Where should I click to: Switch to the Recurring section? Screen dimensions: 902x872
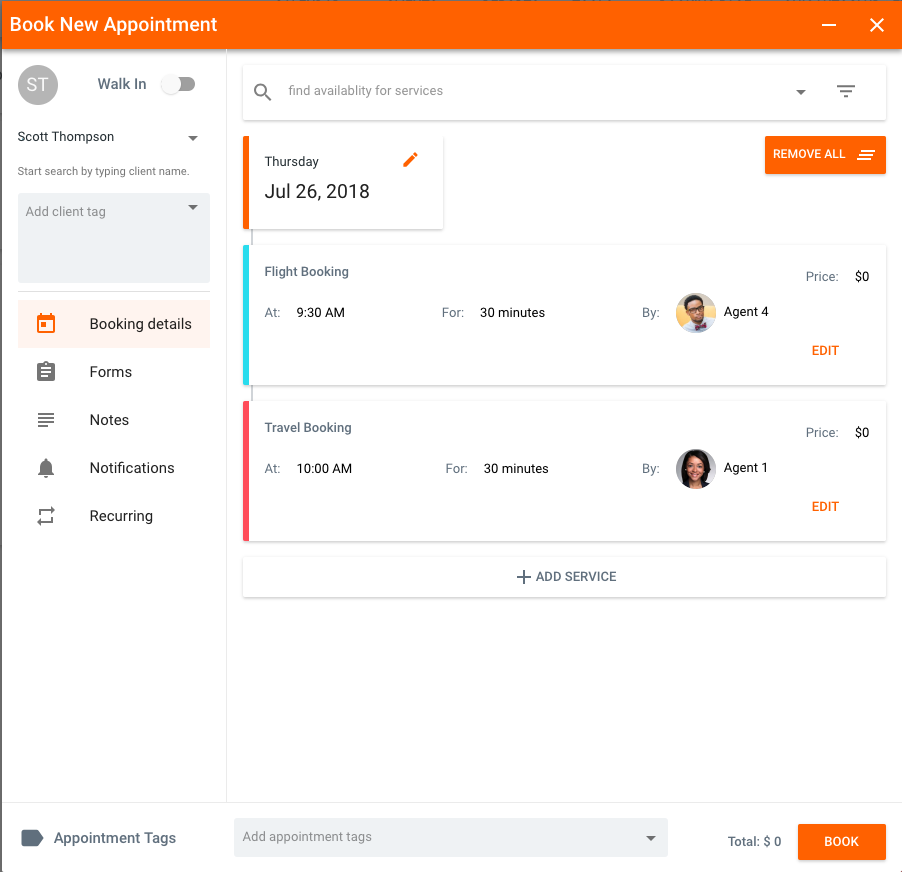[114, 516]
